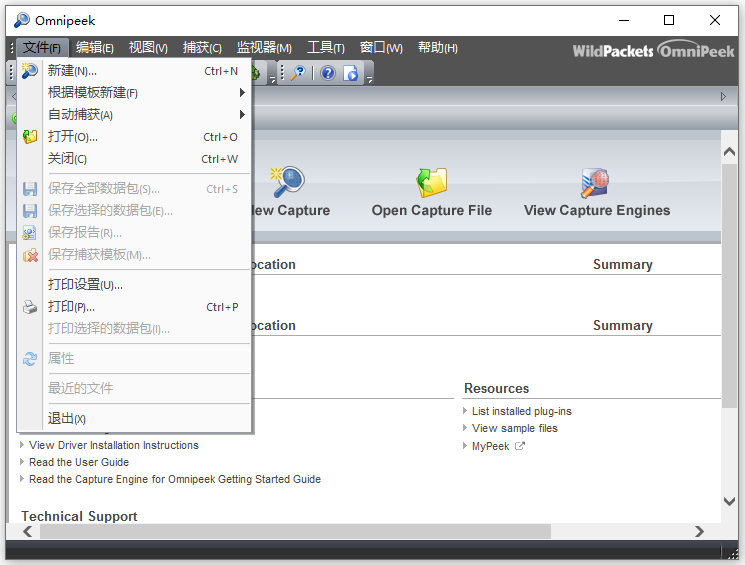Viewport: 745px width, 565px height.
Task: Click the MyPeek external link
Action: point(491,446)
